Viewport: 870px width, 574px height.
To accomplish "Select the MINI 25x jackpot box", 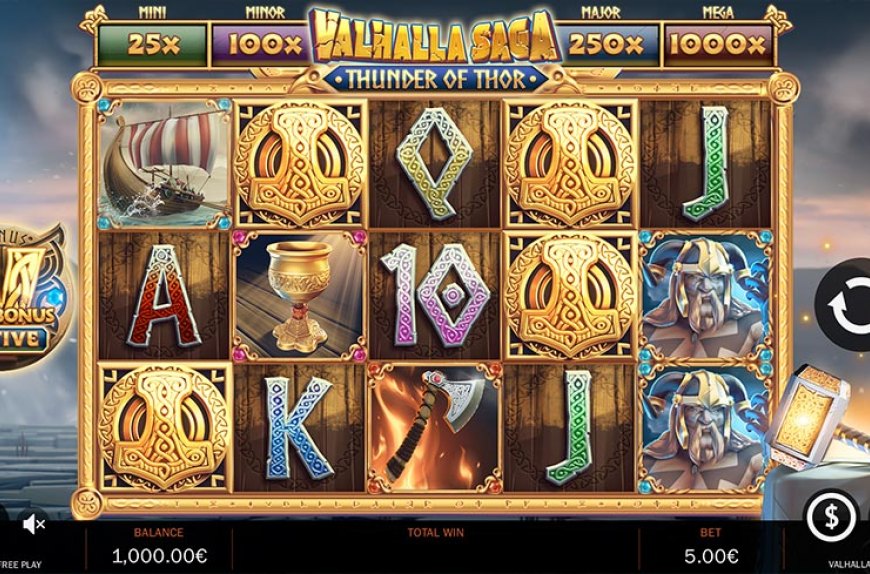I will 152,45.
